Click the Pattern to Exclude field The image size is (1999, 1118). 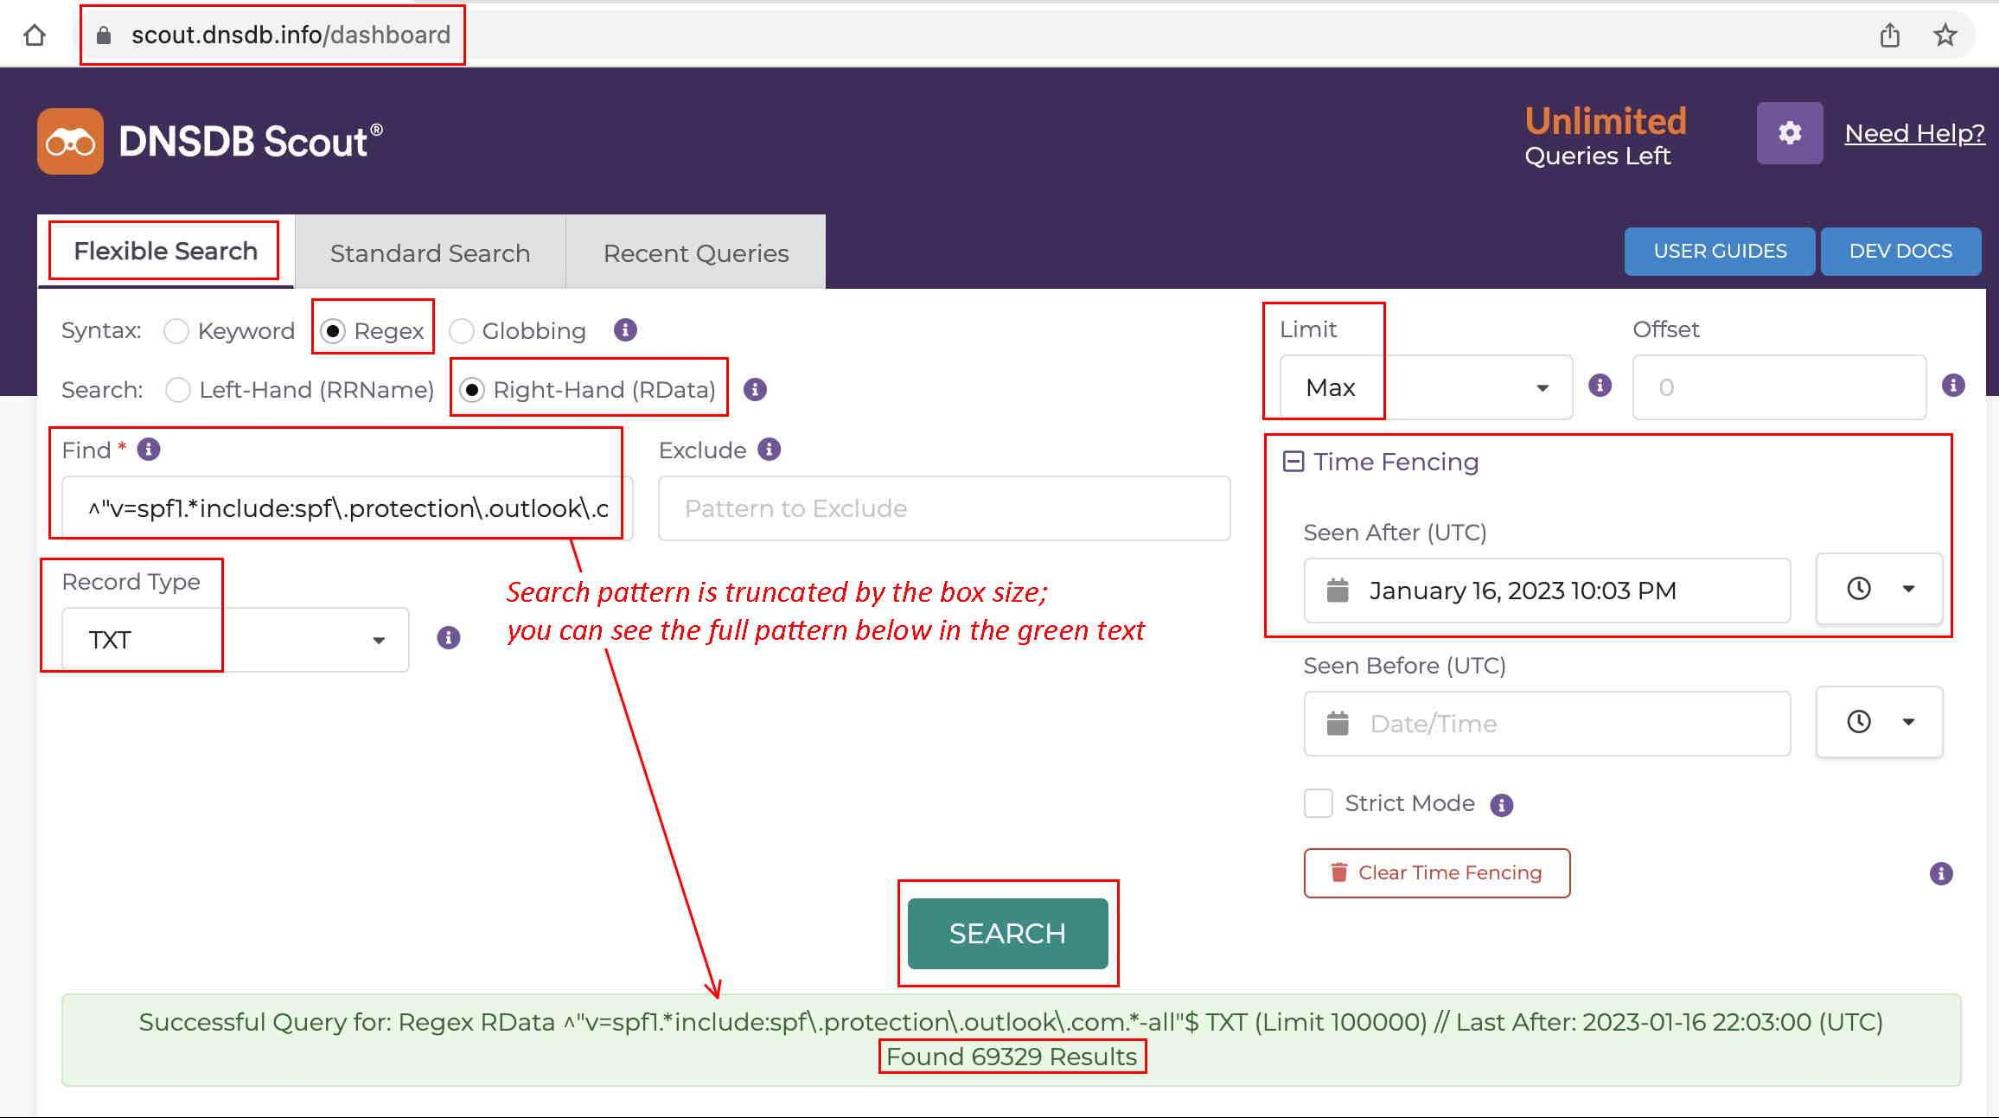tap(941, 508)
